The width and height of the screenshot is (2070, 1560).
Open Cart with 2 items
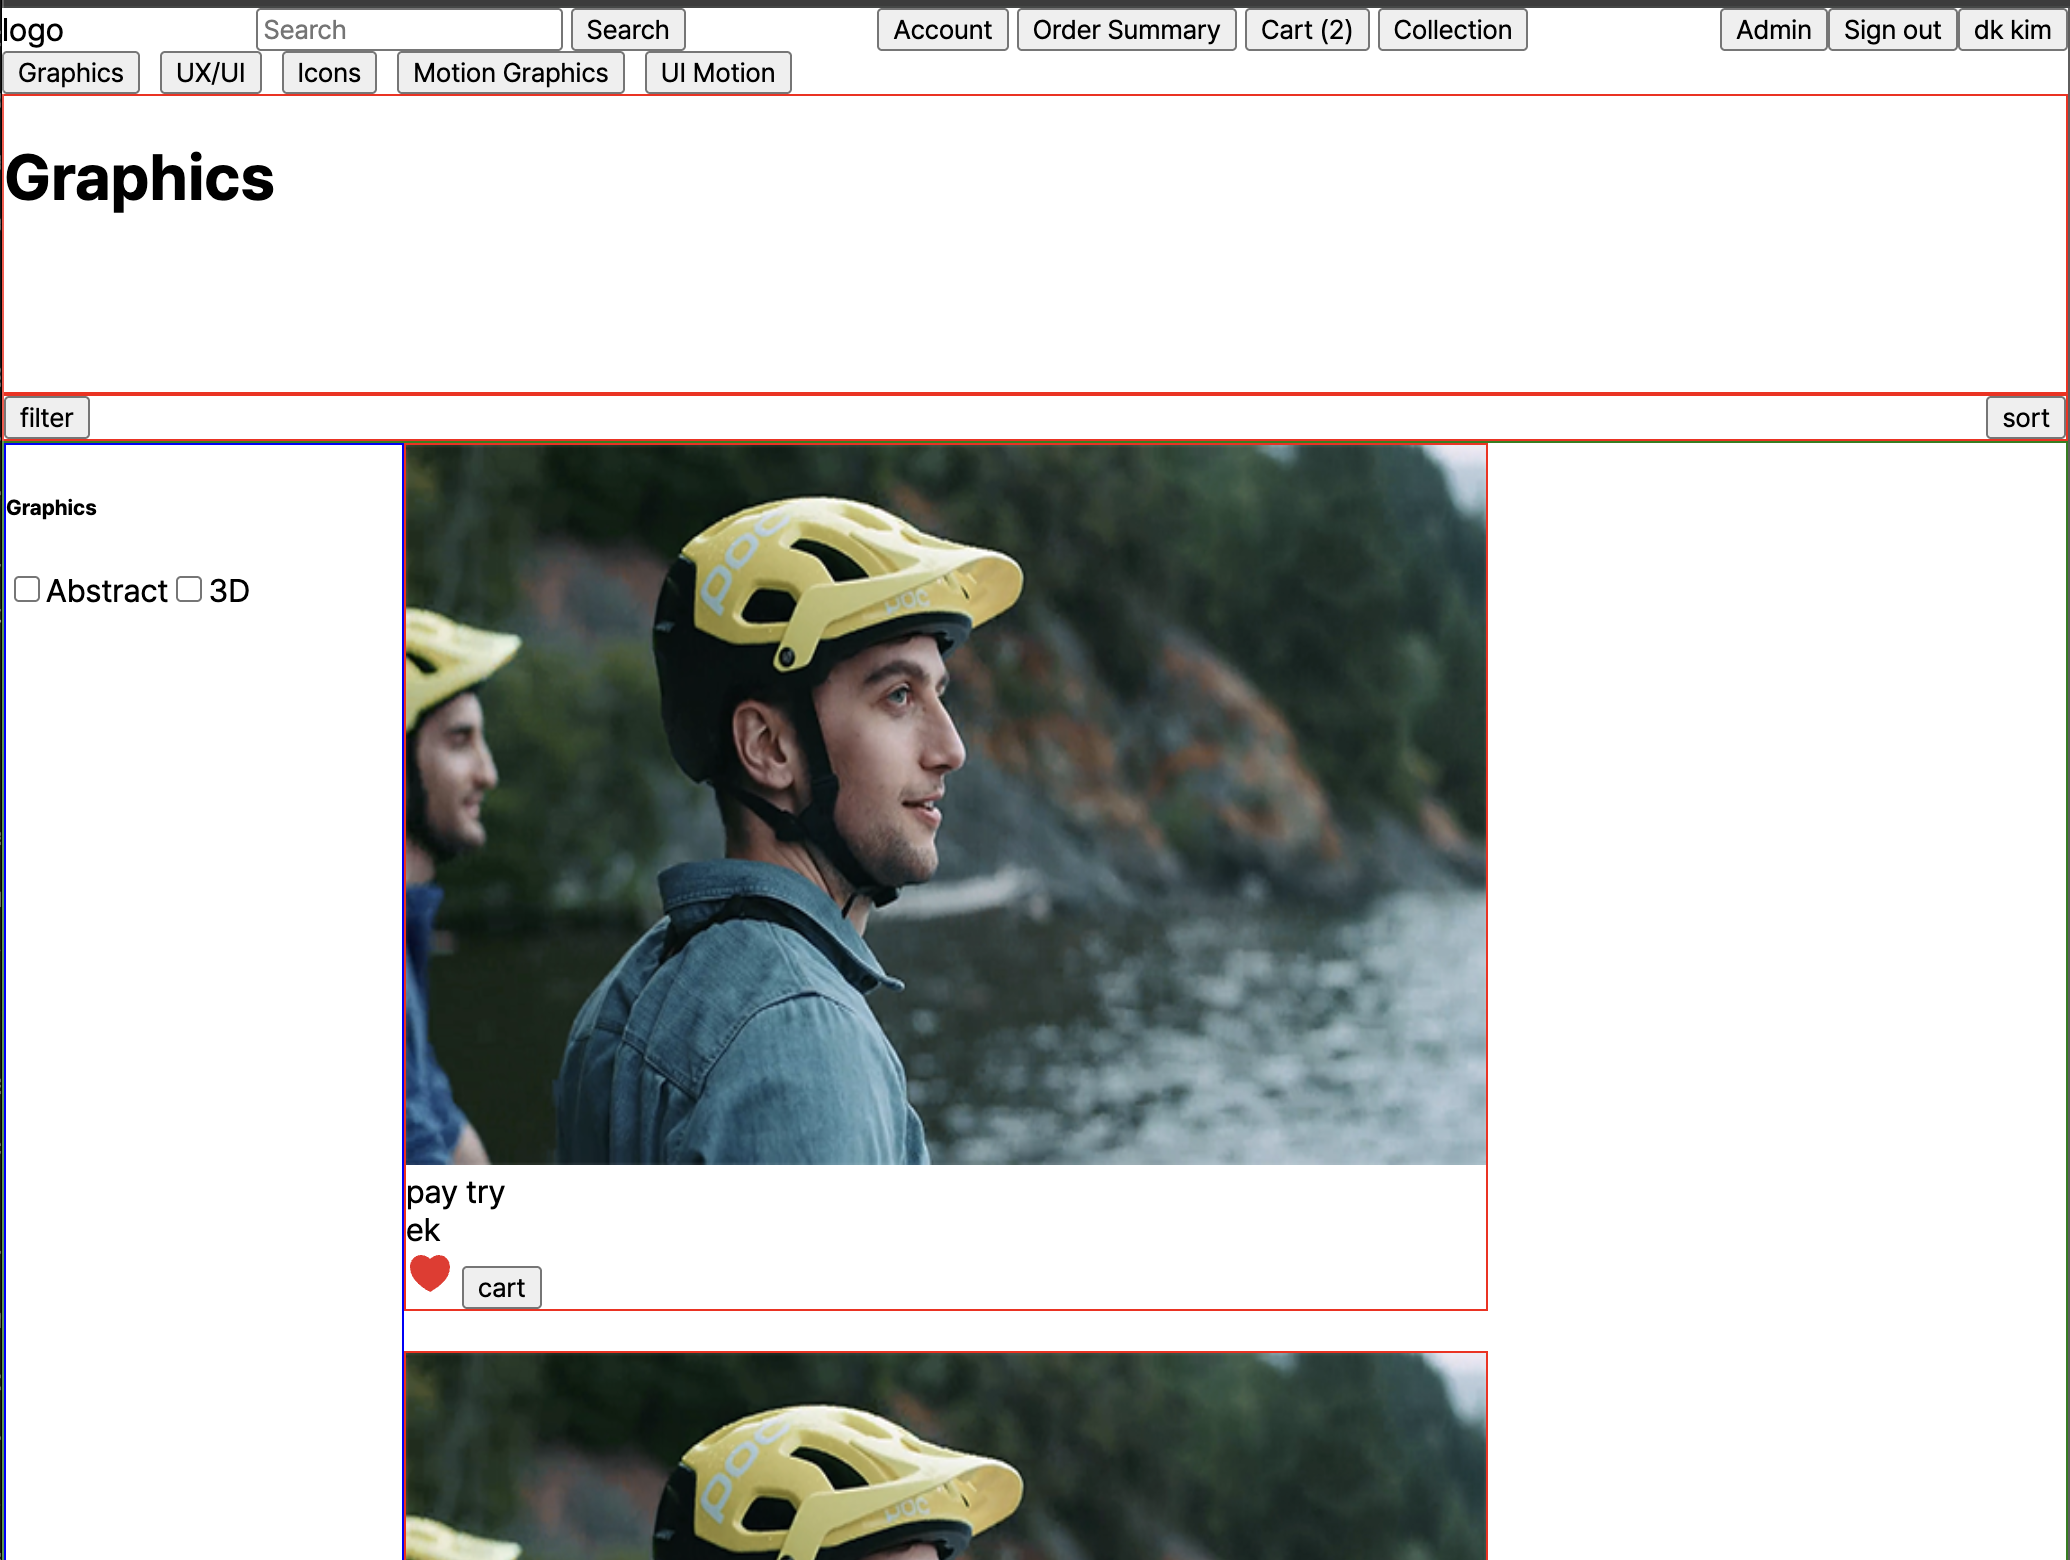(1306, 30)
